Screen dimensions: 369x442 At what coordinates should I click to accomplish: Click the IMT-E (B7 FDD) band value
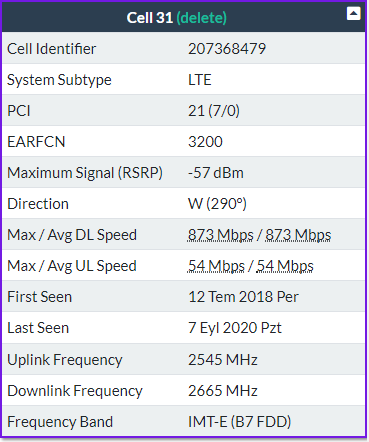tap(240, 422)
